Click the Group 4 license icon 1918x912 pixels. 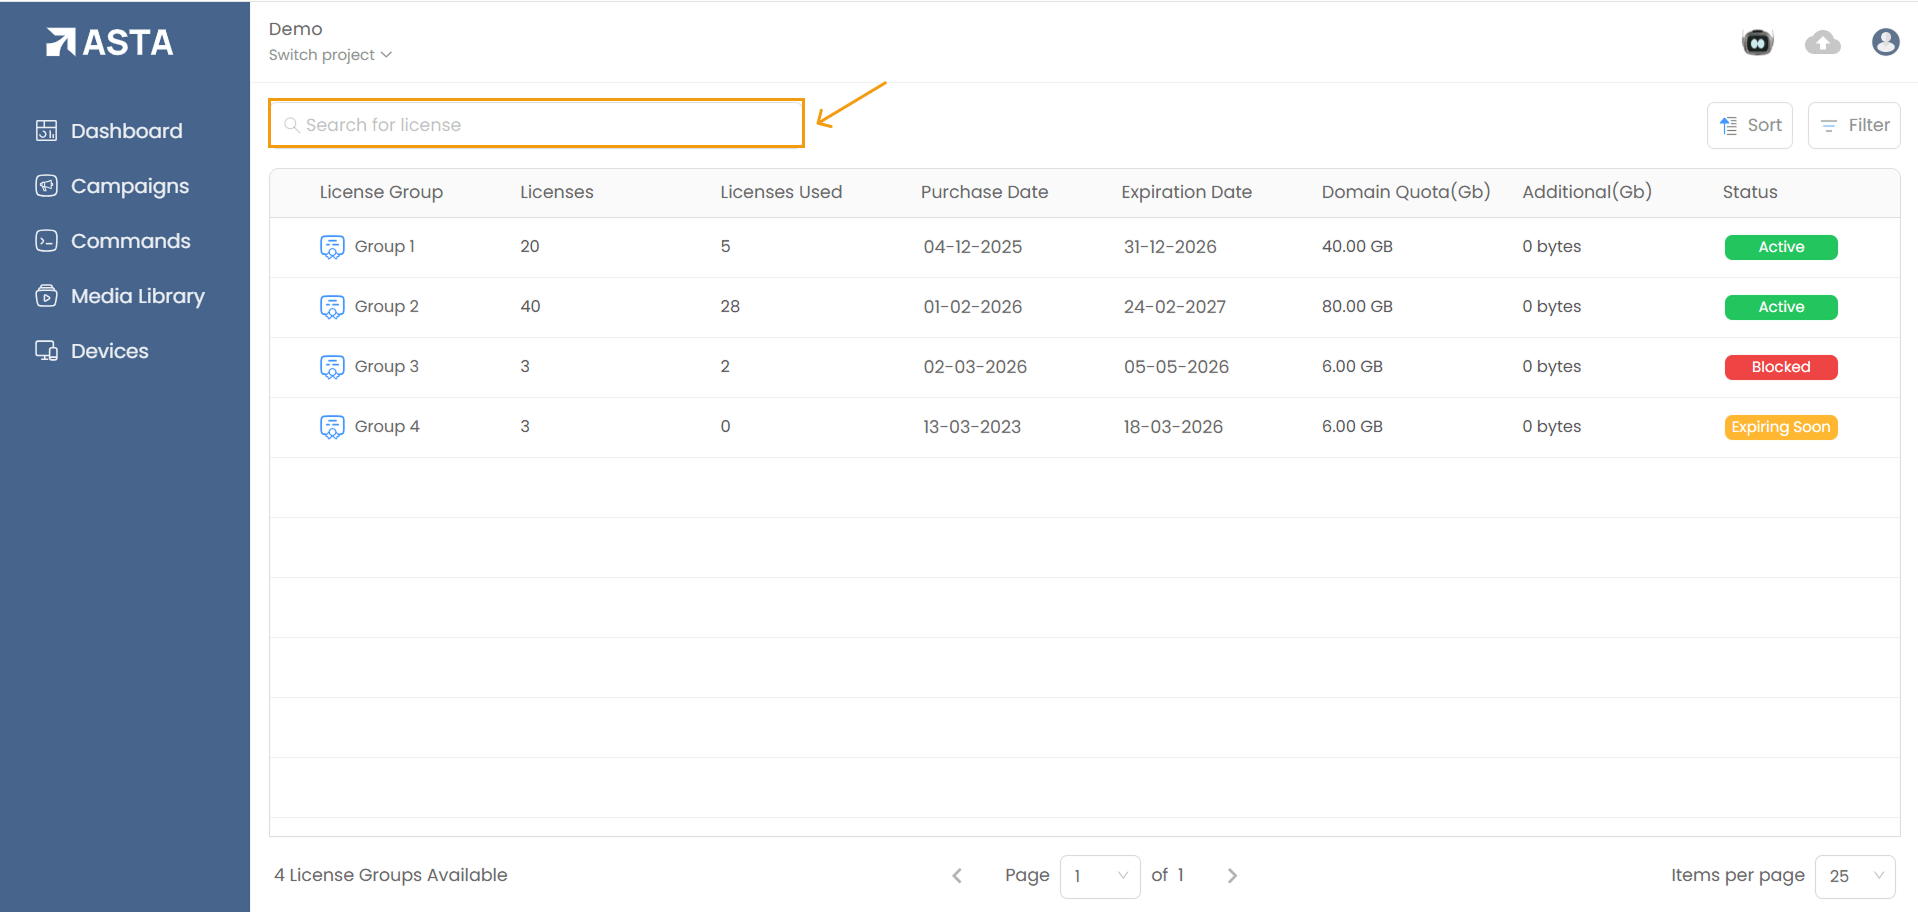pyautogui.click(x=332, y=427)
